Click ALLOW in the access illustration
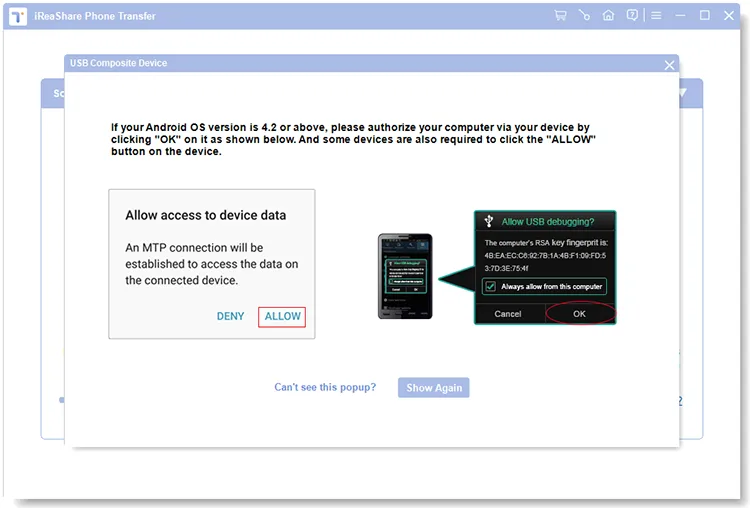 282,317
